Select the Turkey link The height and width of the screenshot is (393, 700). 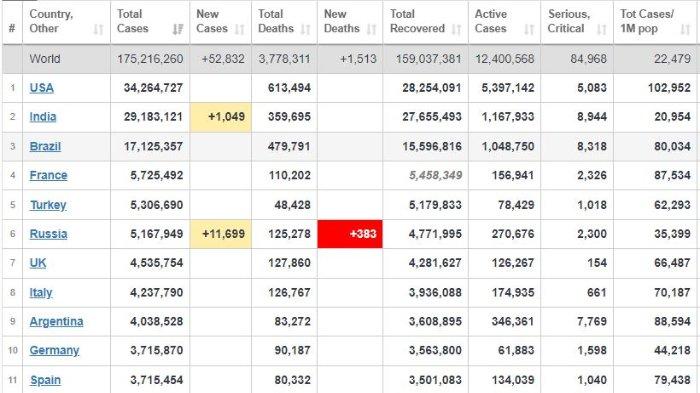[48, 205]
